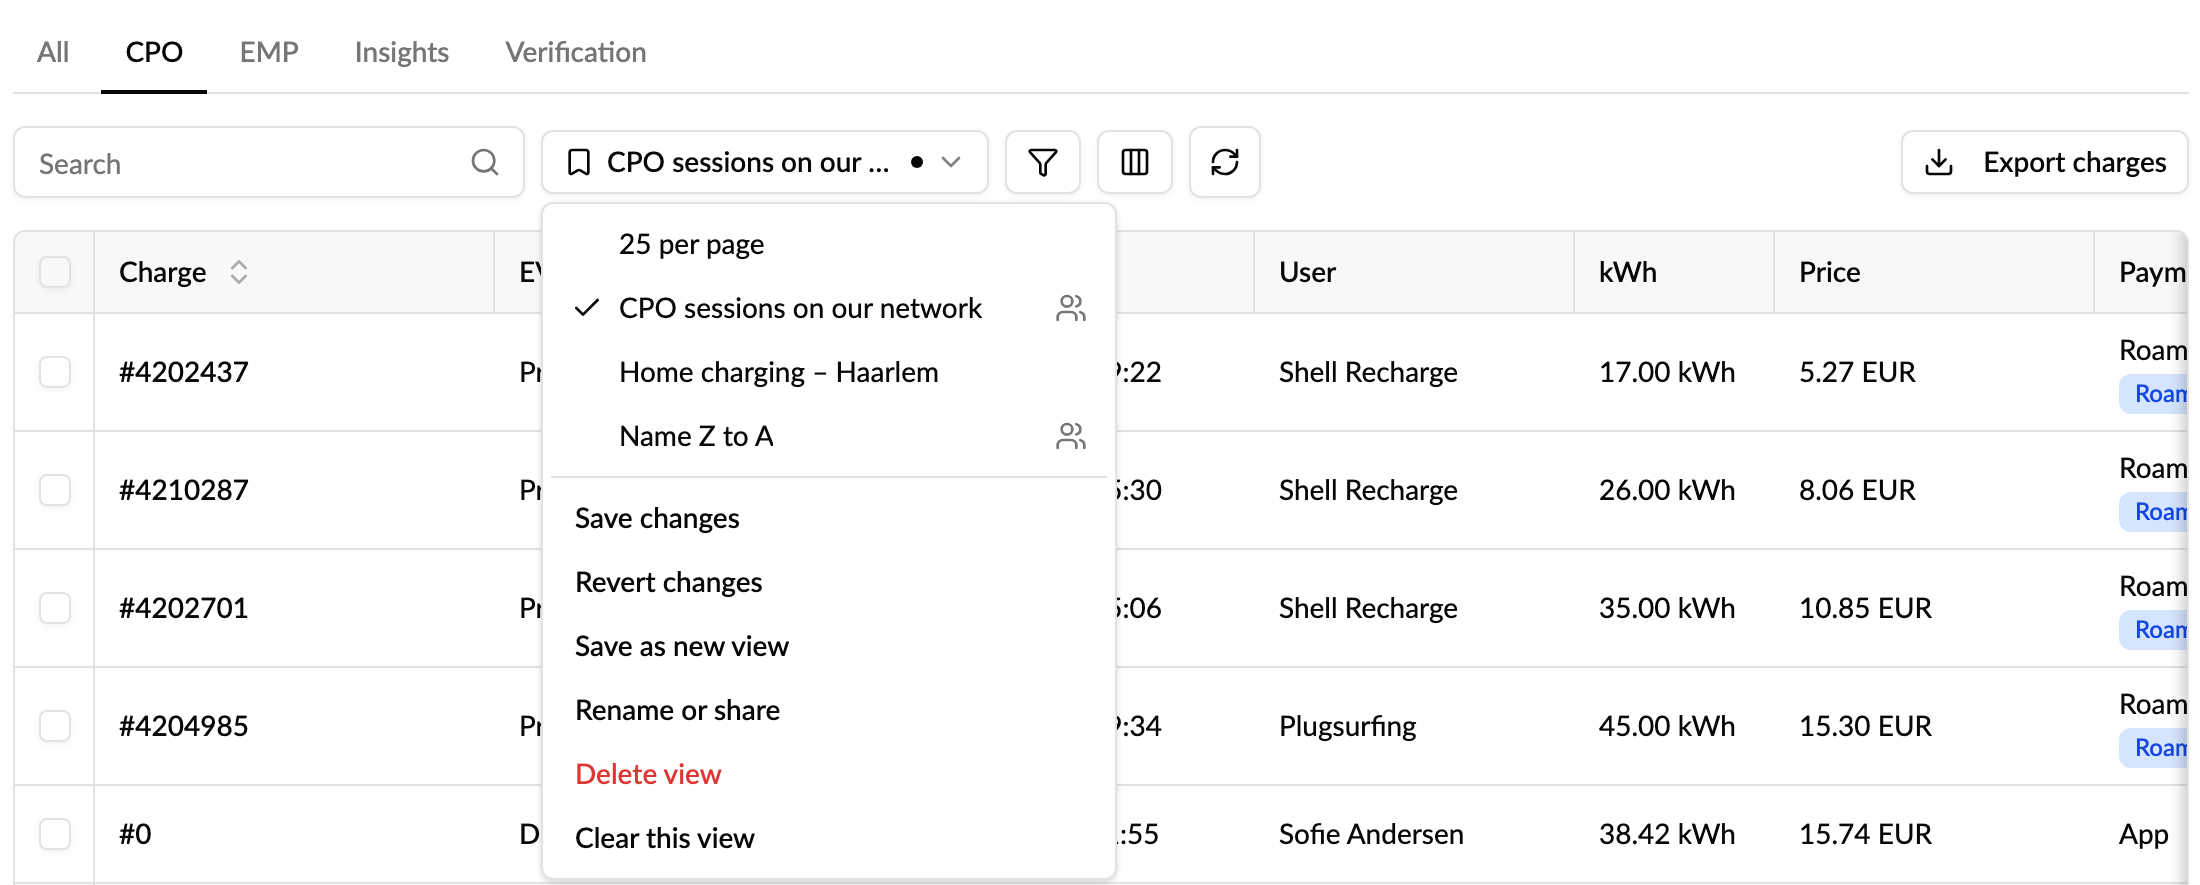
Task: Tick the select-all checkbox in header
Action: [55, 272]
